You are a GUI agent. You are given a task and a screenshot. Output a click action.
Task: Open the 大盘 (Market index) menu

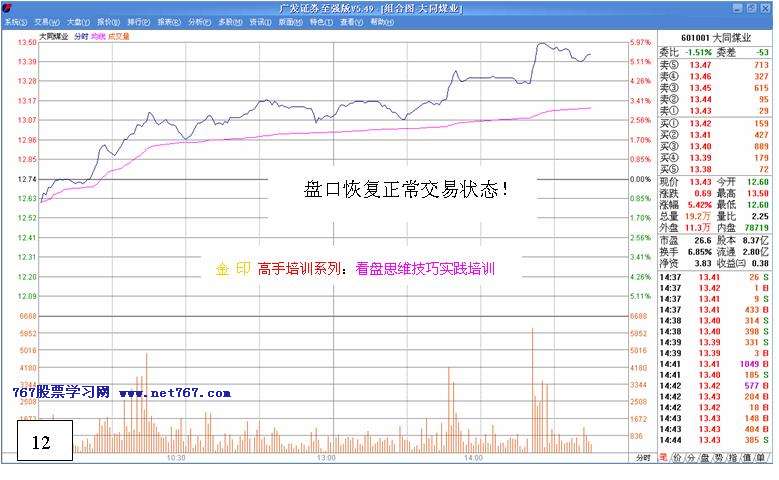tap(77, 21)
